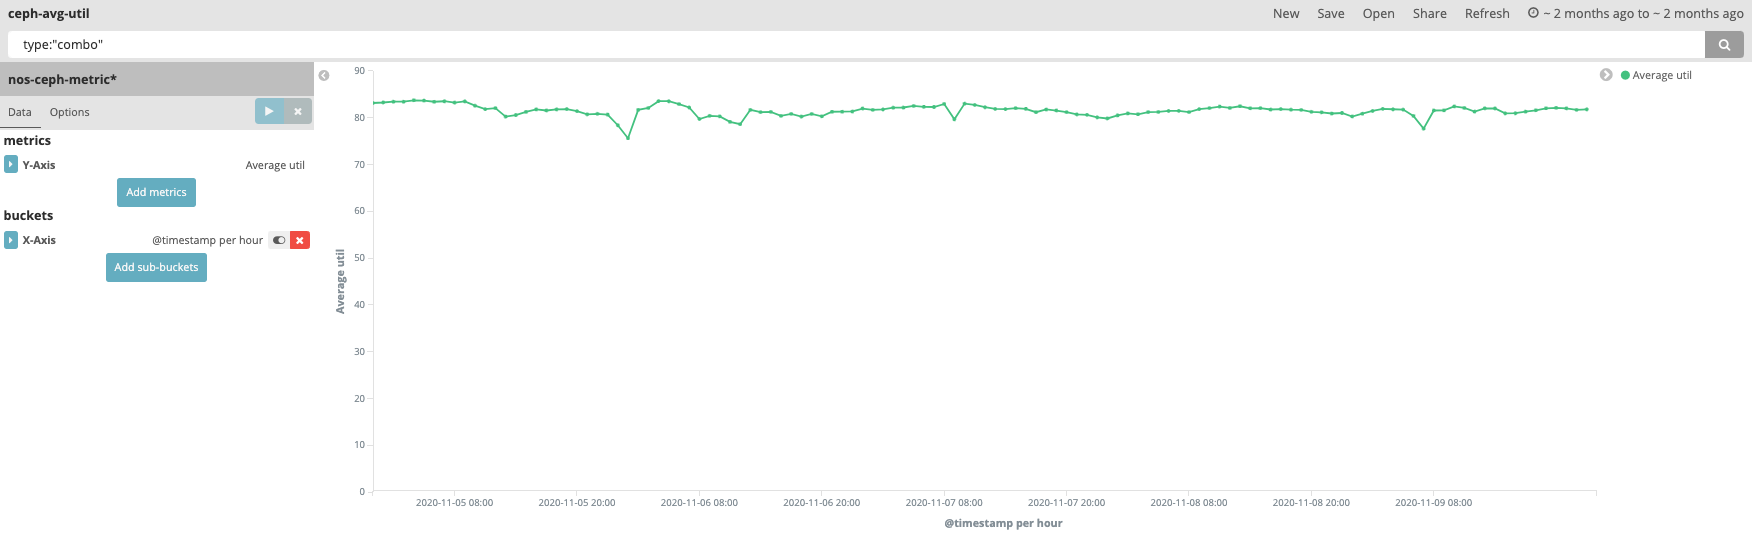This screenshot has height=534, width=1752.
Task: Click the type:"combo" query input field
Action: (x=856, y=44)
